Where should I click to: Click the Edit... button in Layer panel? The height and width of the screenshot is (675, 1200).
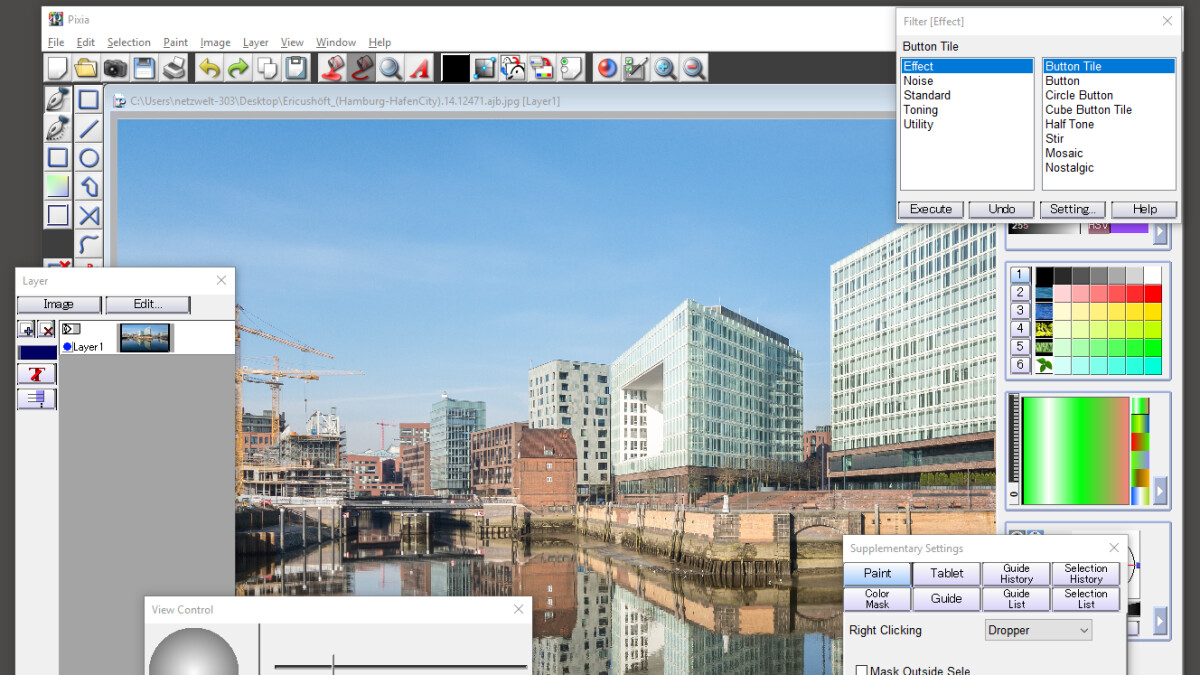148,305
